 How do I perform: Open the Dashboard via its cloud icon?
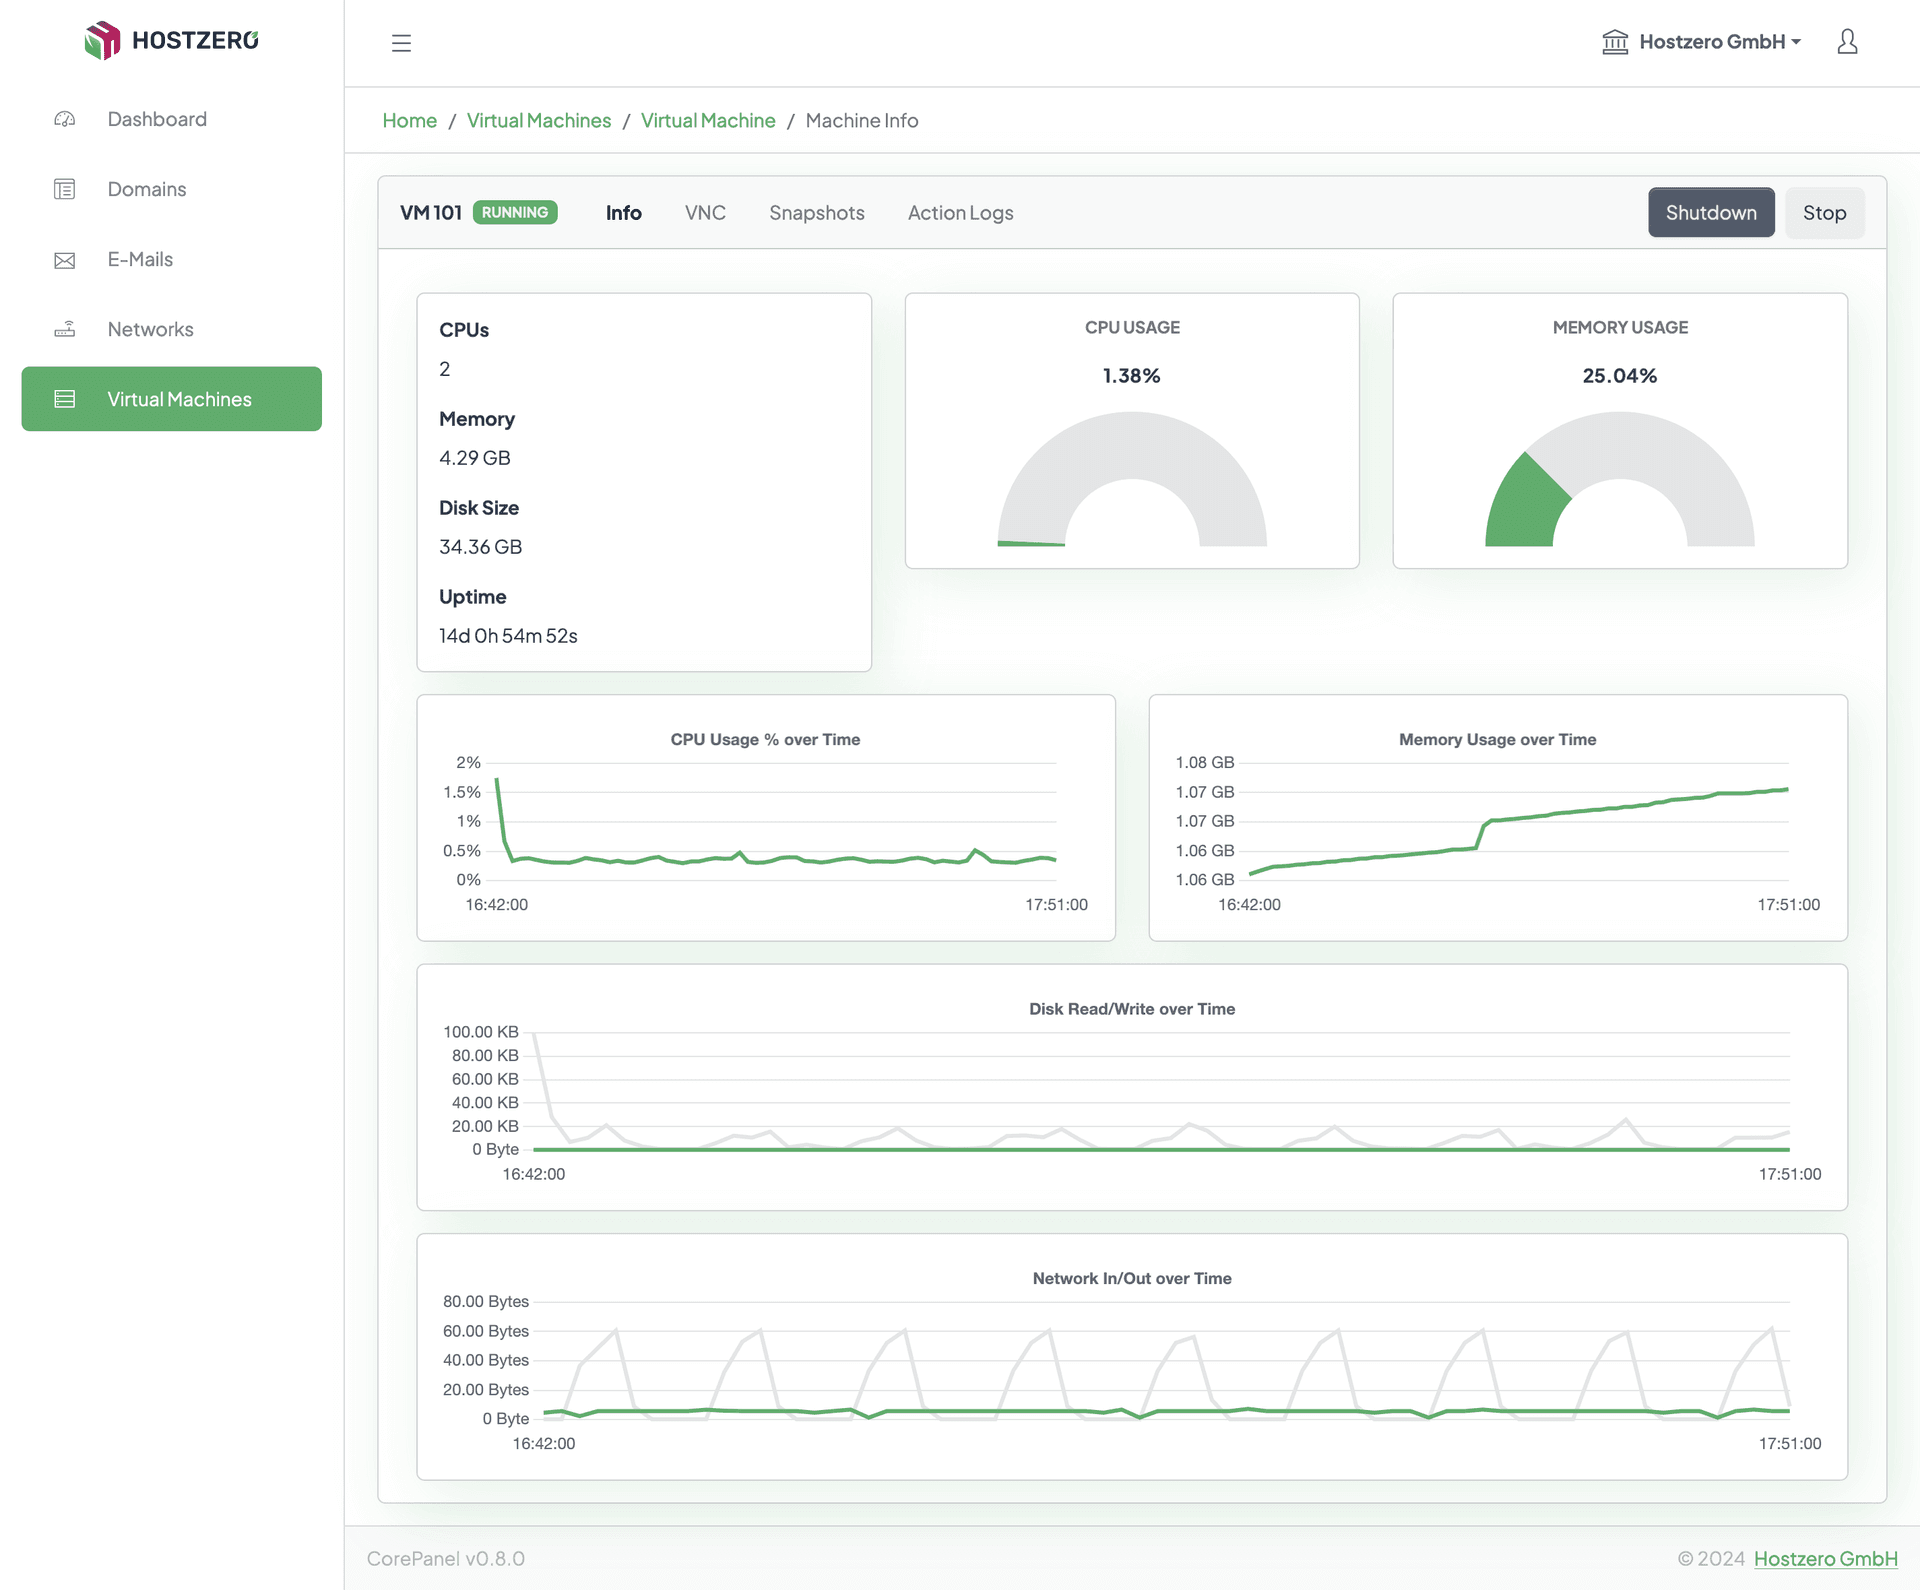click(x=64, y=119)
